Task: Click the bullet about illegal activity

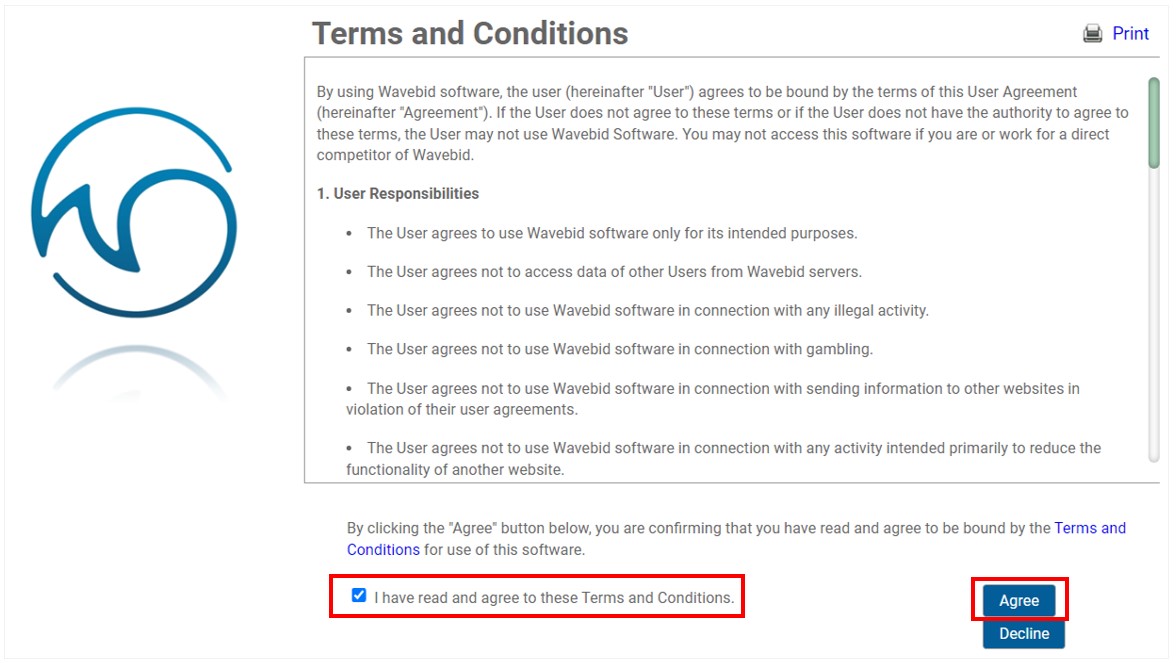Action: tap(647, 311)
